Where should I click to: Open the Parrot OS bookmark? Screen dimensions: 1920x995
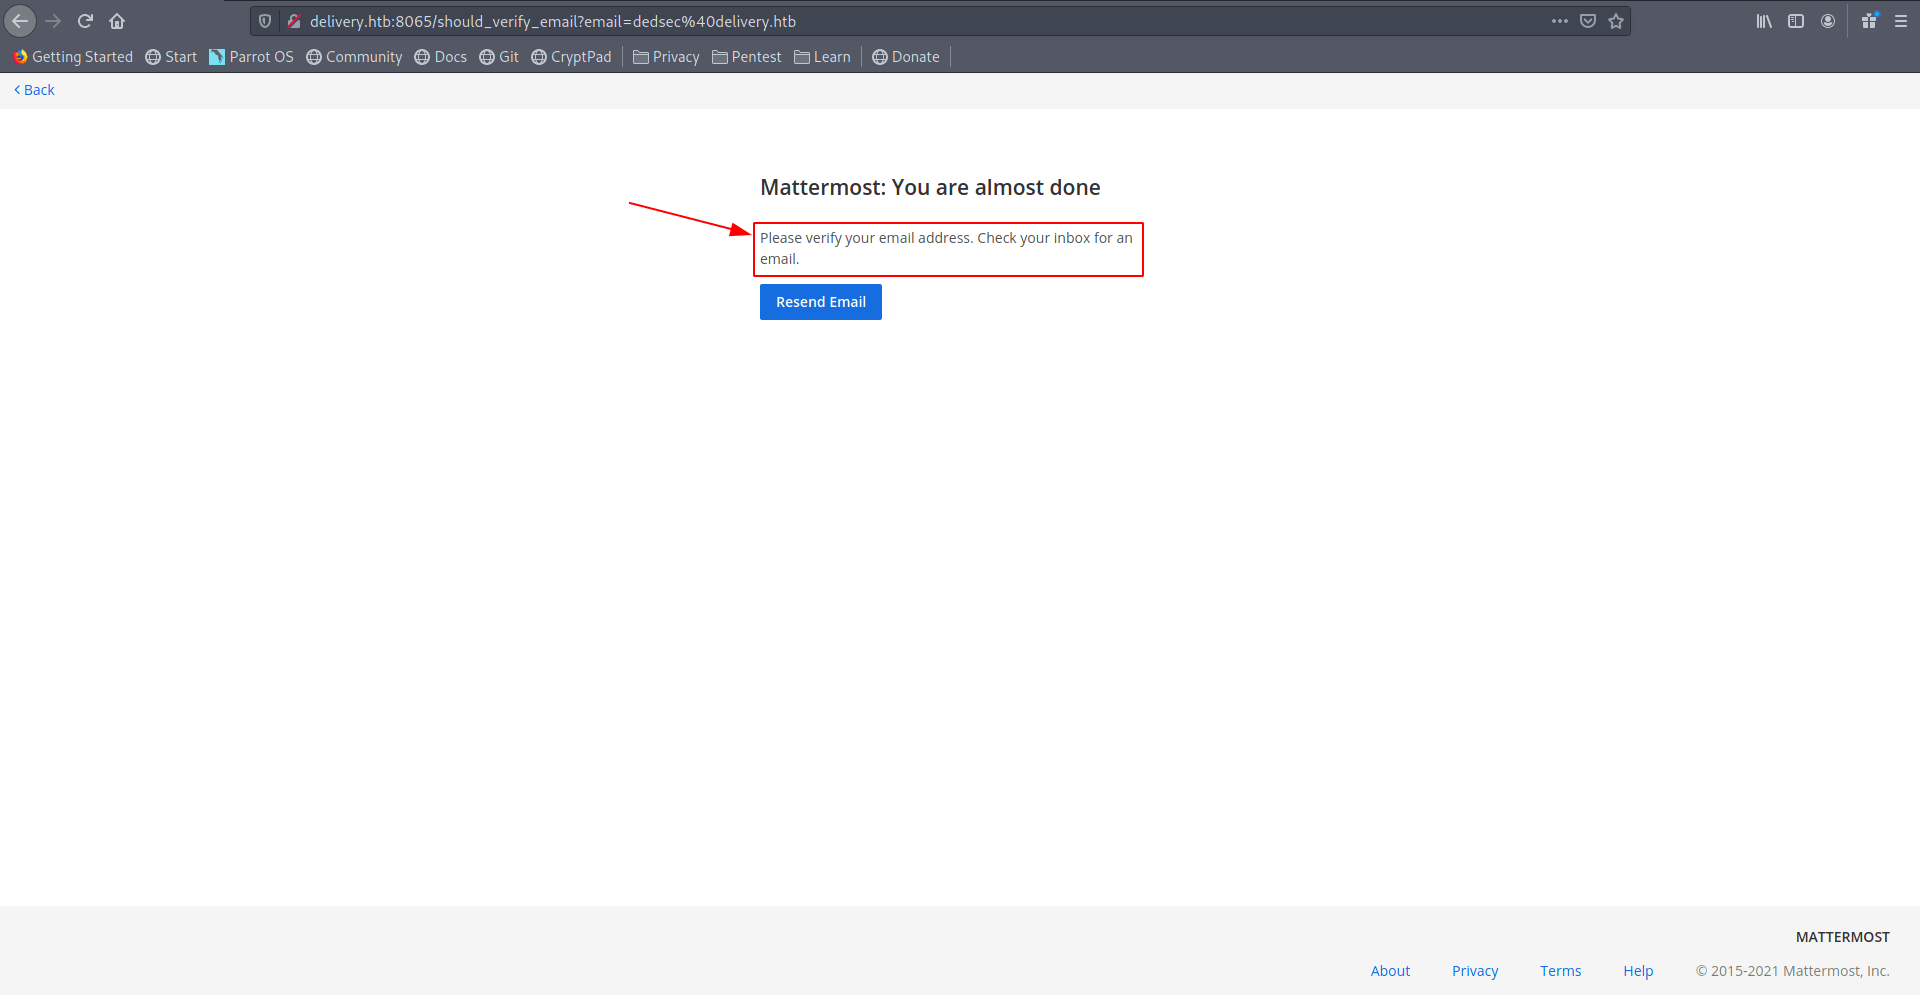[x=251, y=57]
